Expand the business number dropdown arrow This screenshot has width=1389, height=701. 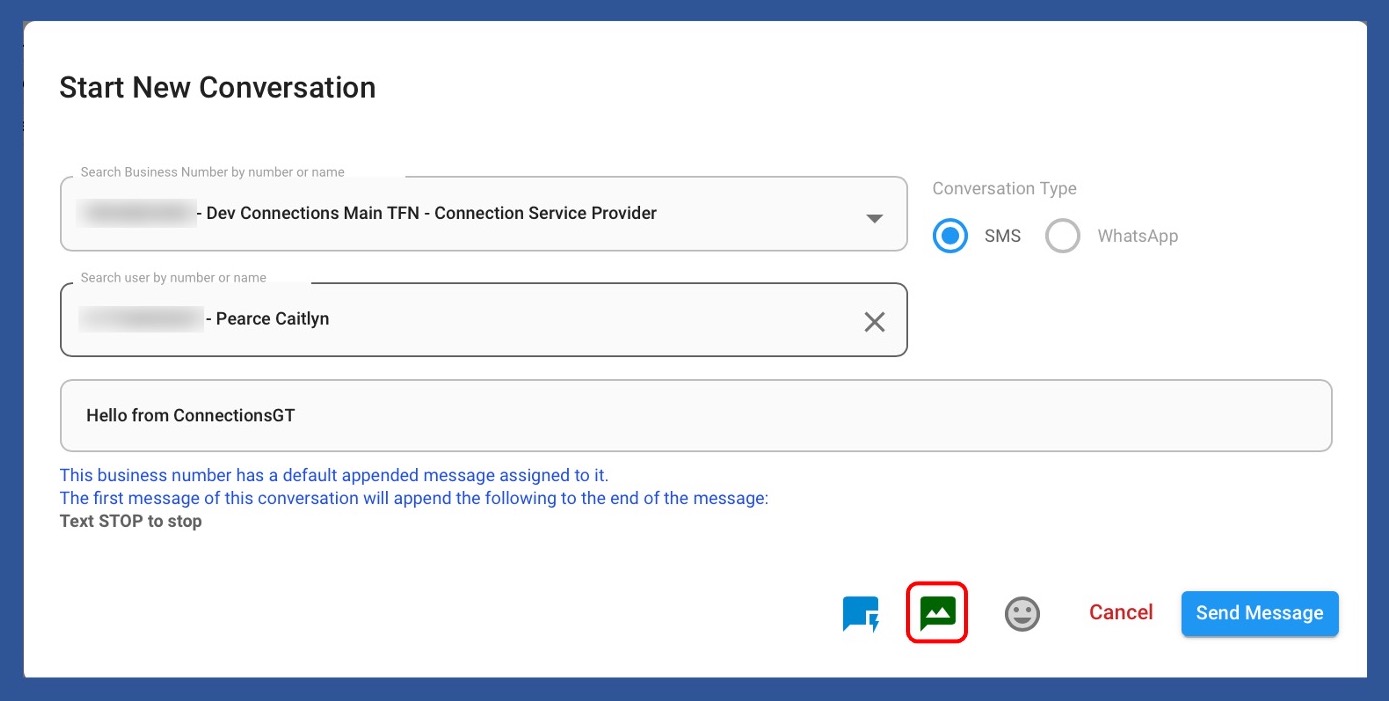click(874, 218)
